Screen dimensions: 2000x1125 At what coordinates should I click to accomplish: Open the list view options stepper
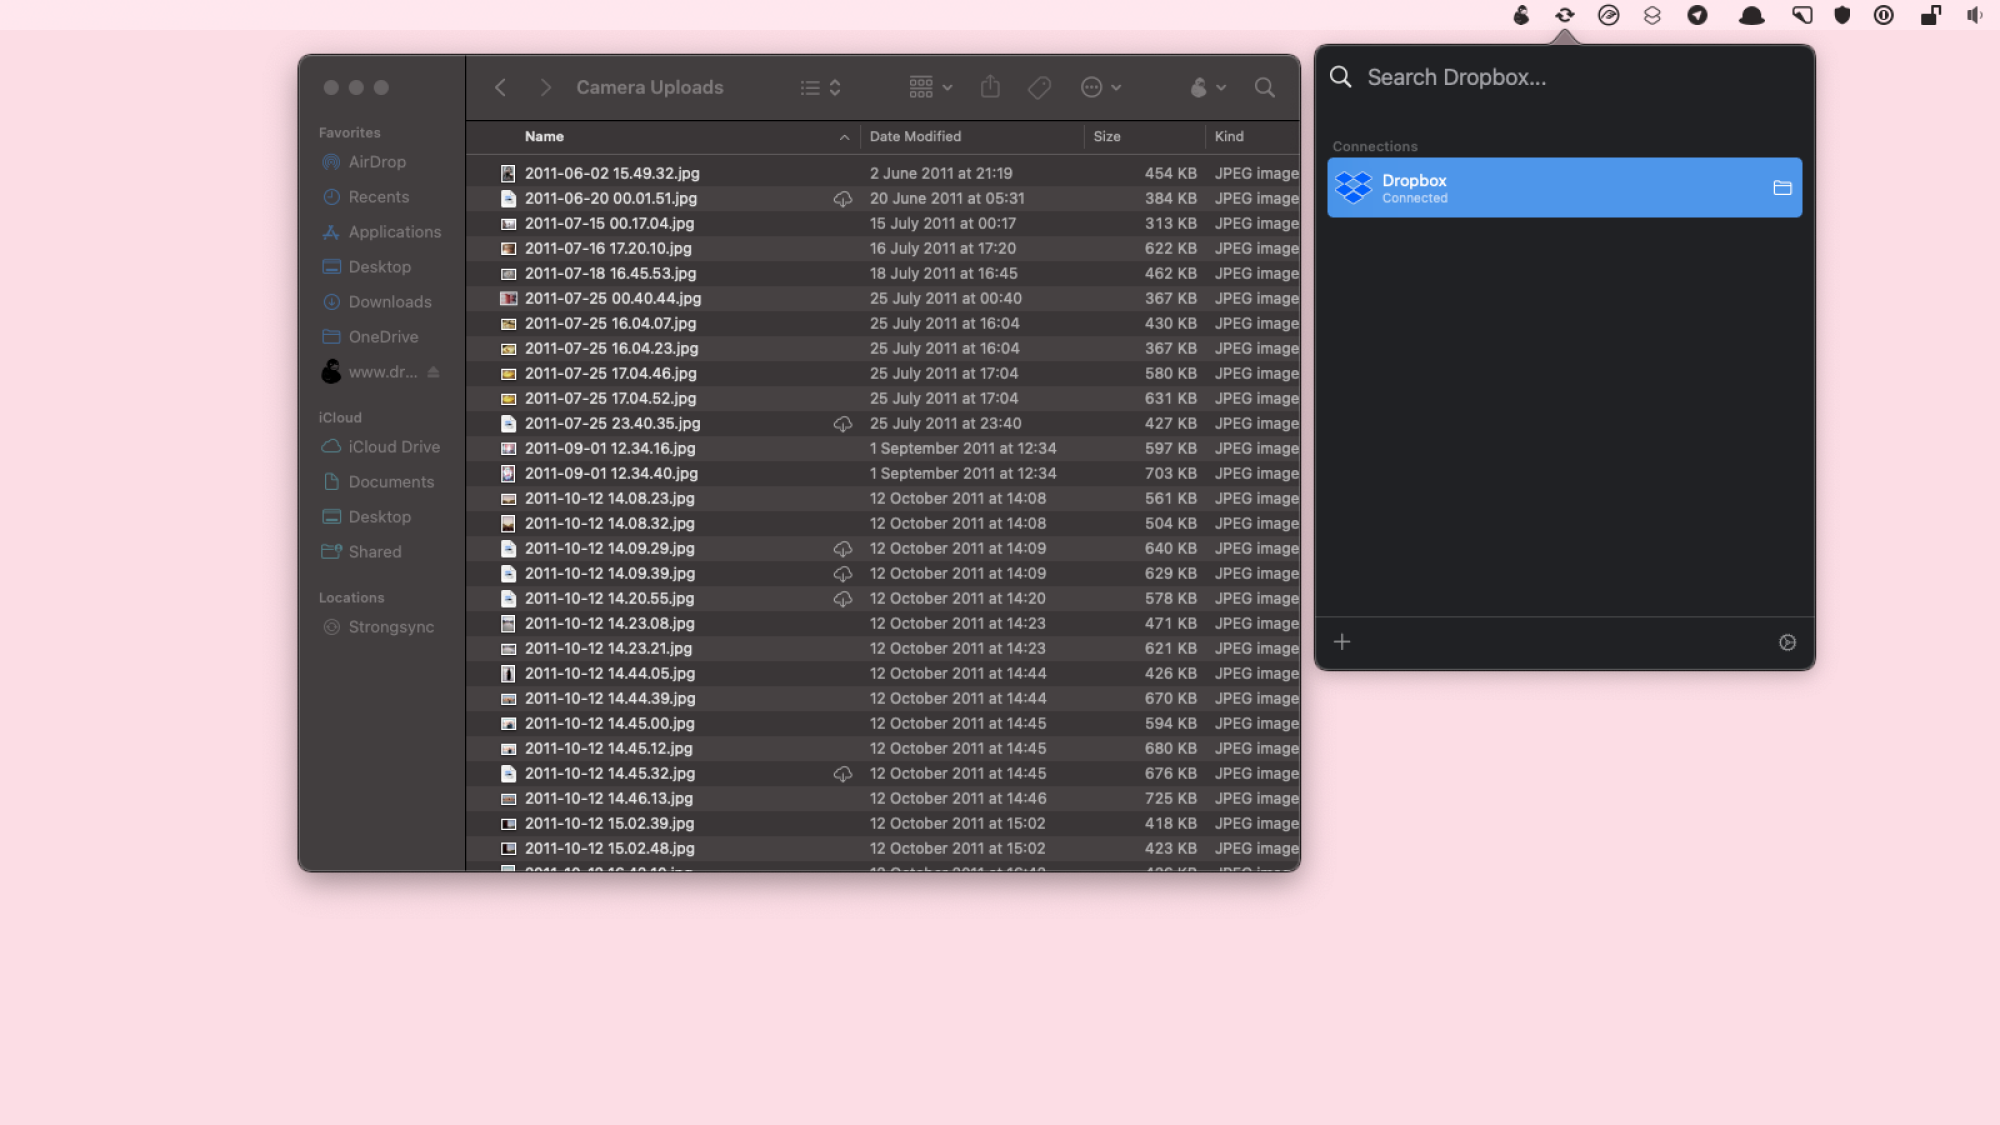tap(821, 88)
